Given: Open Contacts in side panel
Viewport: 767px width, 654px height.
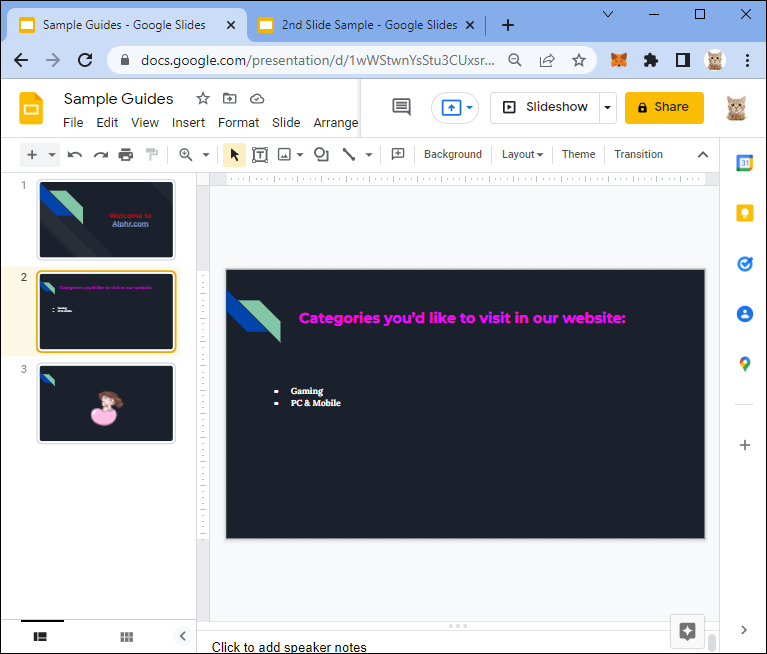Looking at the screenshot, I should pos(744,314).
